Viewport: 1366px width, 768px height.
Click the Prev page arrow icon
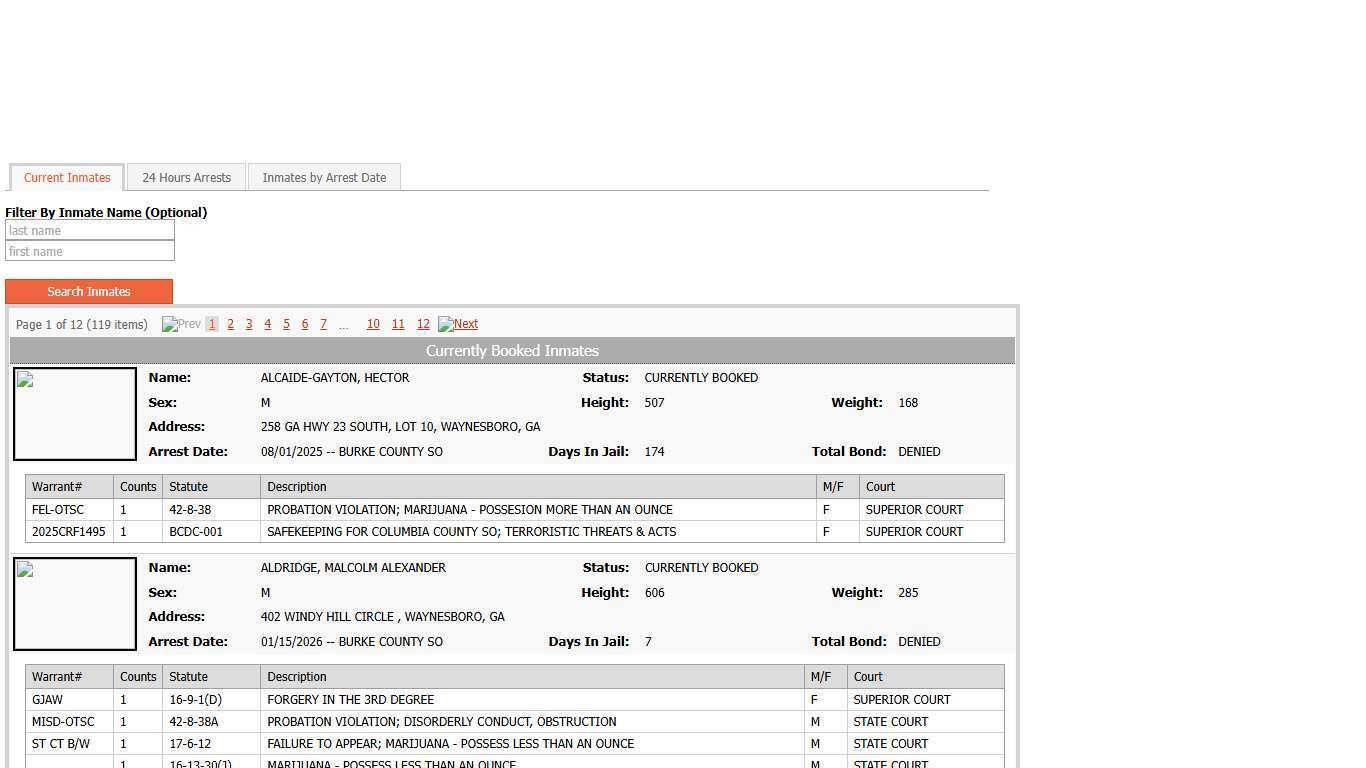click(x=169, y=324)
